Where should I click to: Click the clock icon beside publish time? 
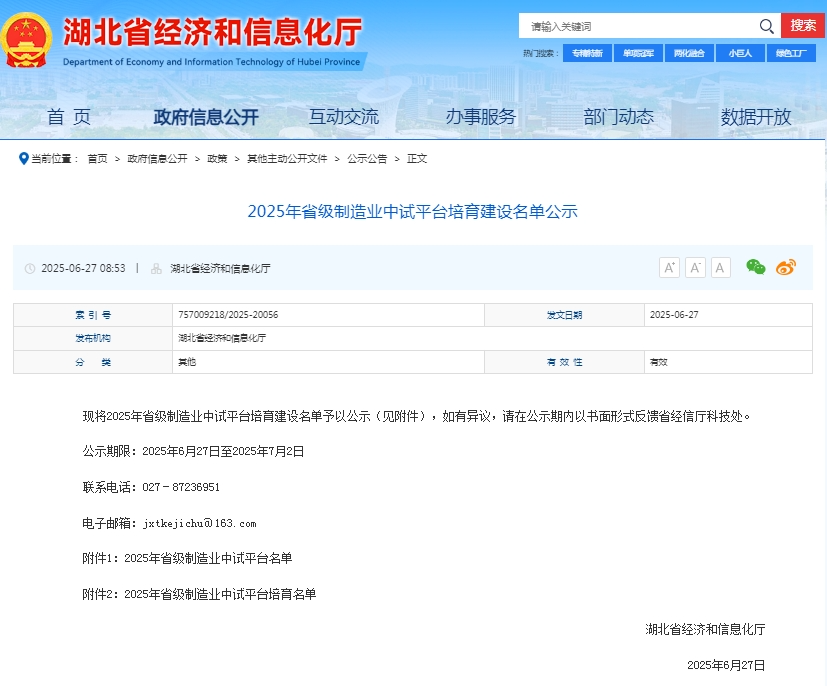click(x=30, y=268)
